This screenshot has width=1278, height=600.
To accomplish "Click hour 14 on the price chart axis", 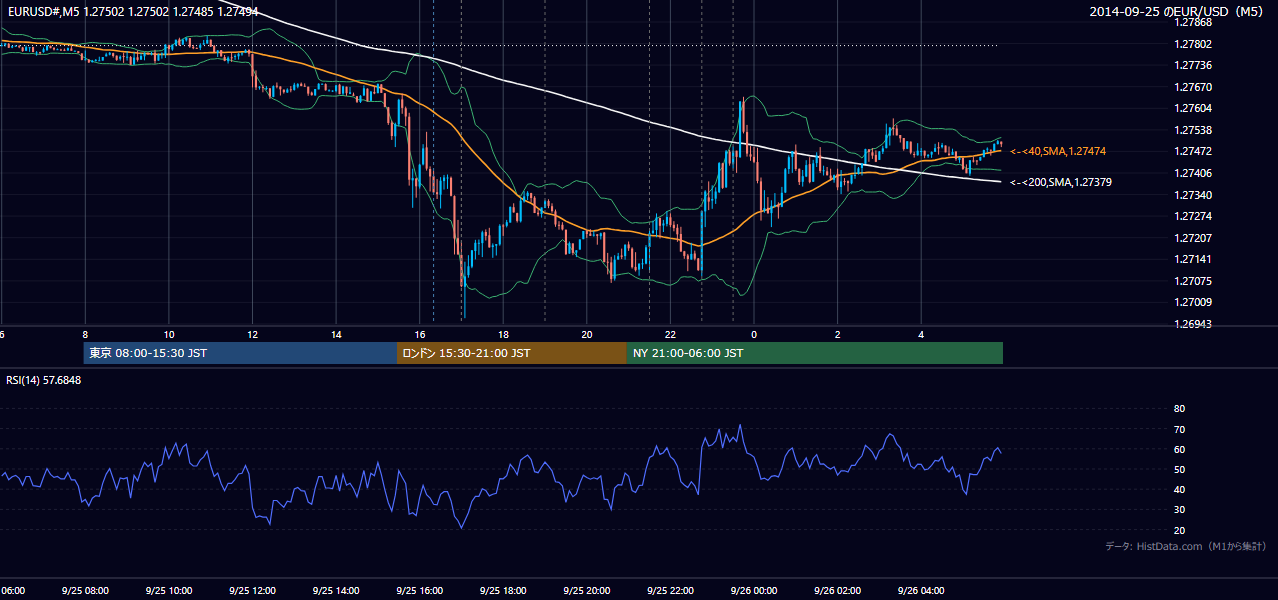I will (336, 335).
